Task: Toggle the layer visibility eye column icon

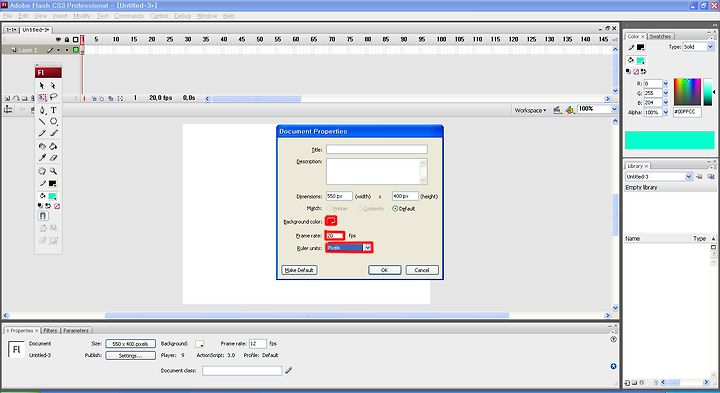Action: (x=58, y=39)
